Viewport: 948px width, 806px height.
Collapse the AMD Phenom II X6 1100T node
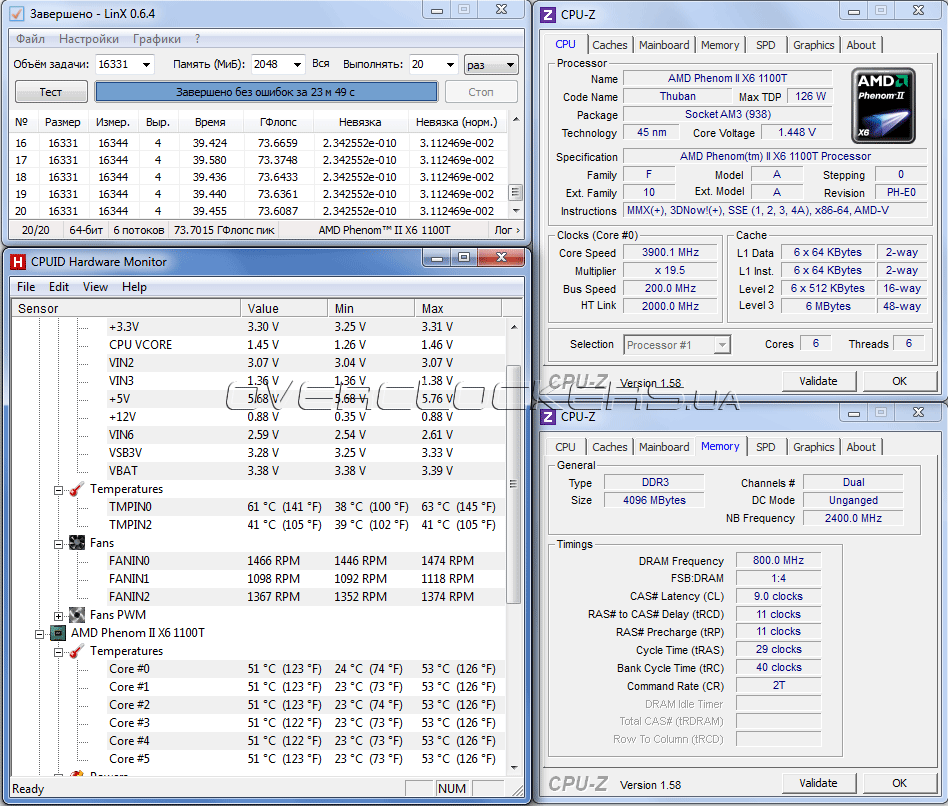coord(40,633)
